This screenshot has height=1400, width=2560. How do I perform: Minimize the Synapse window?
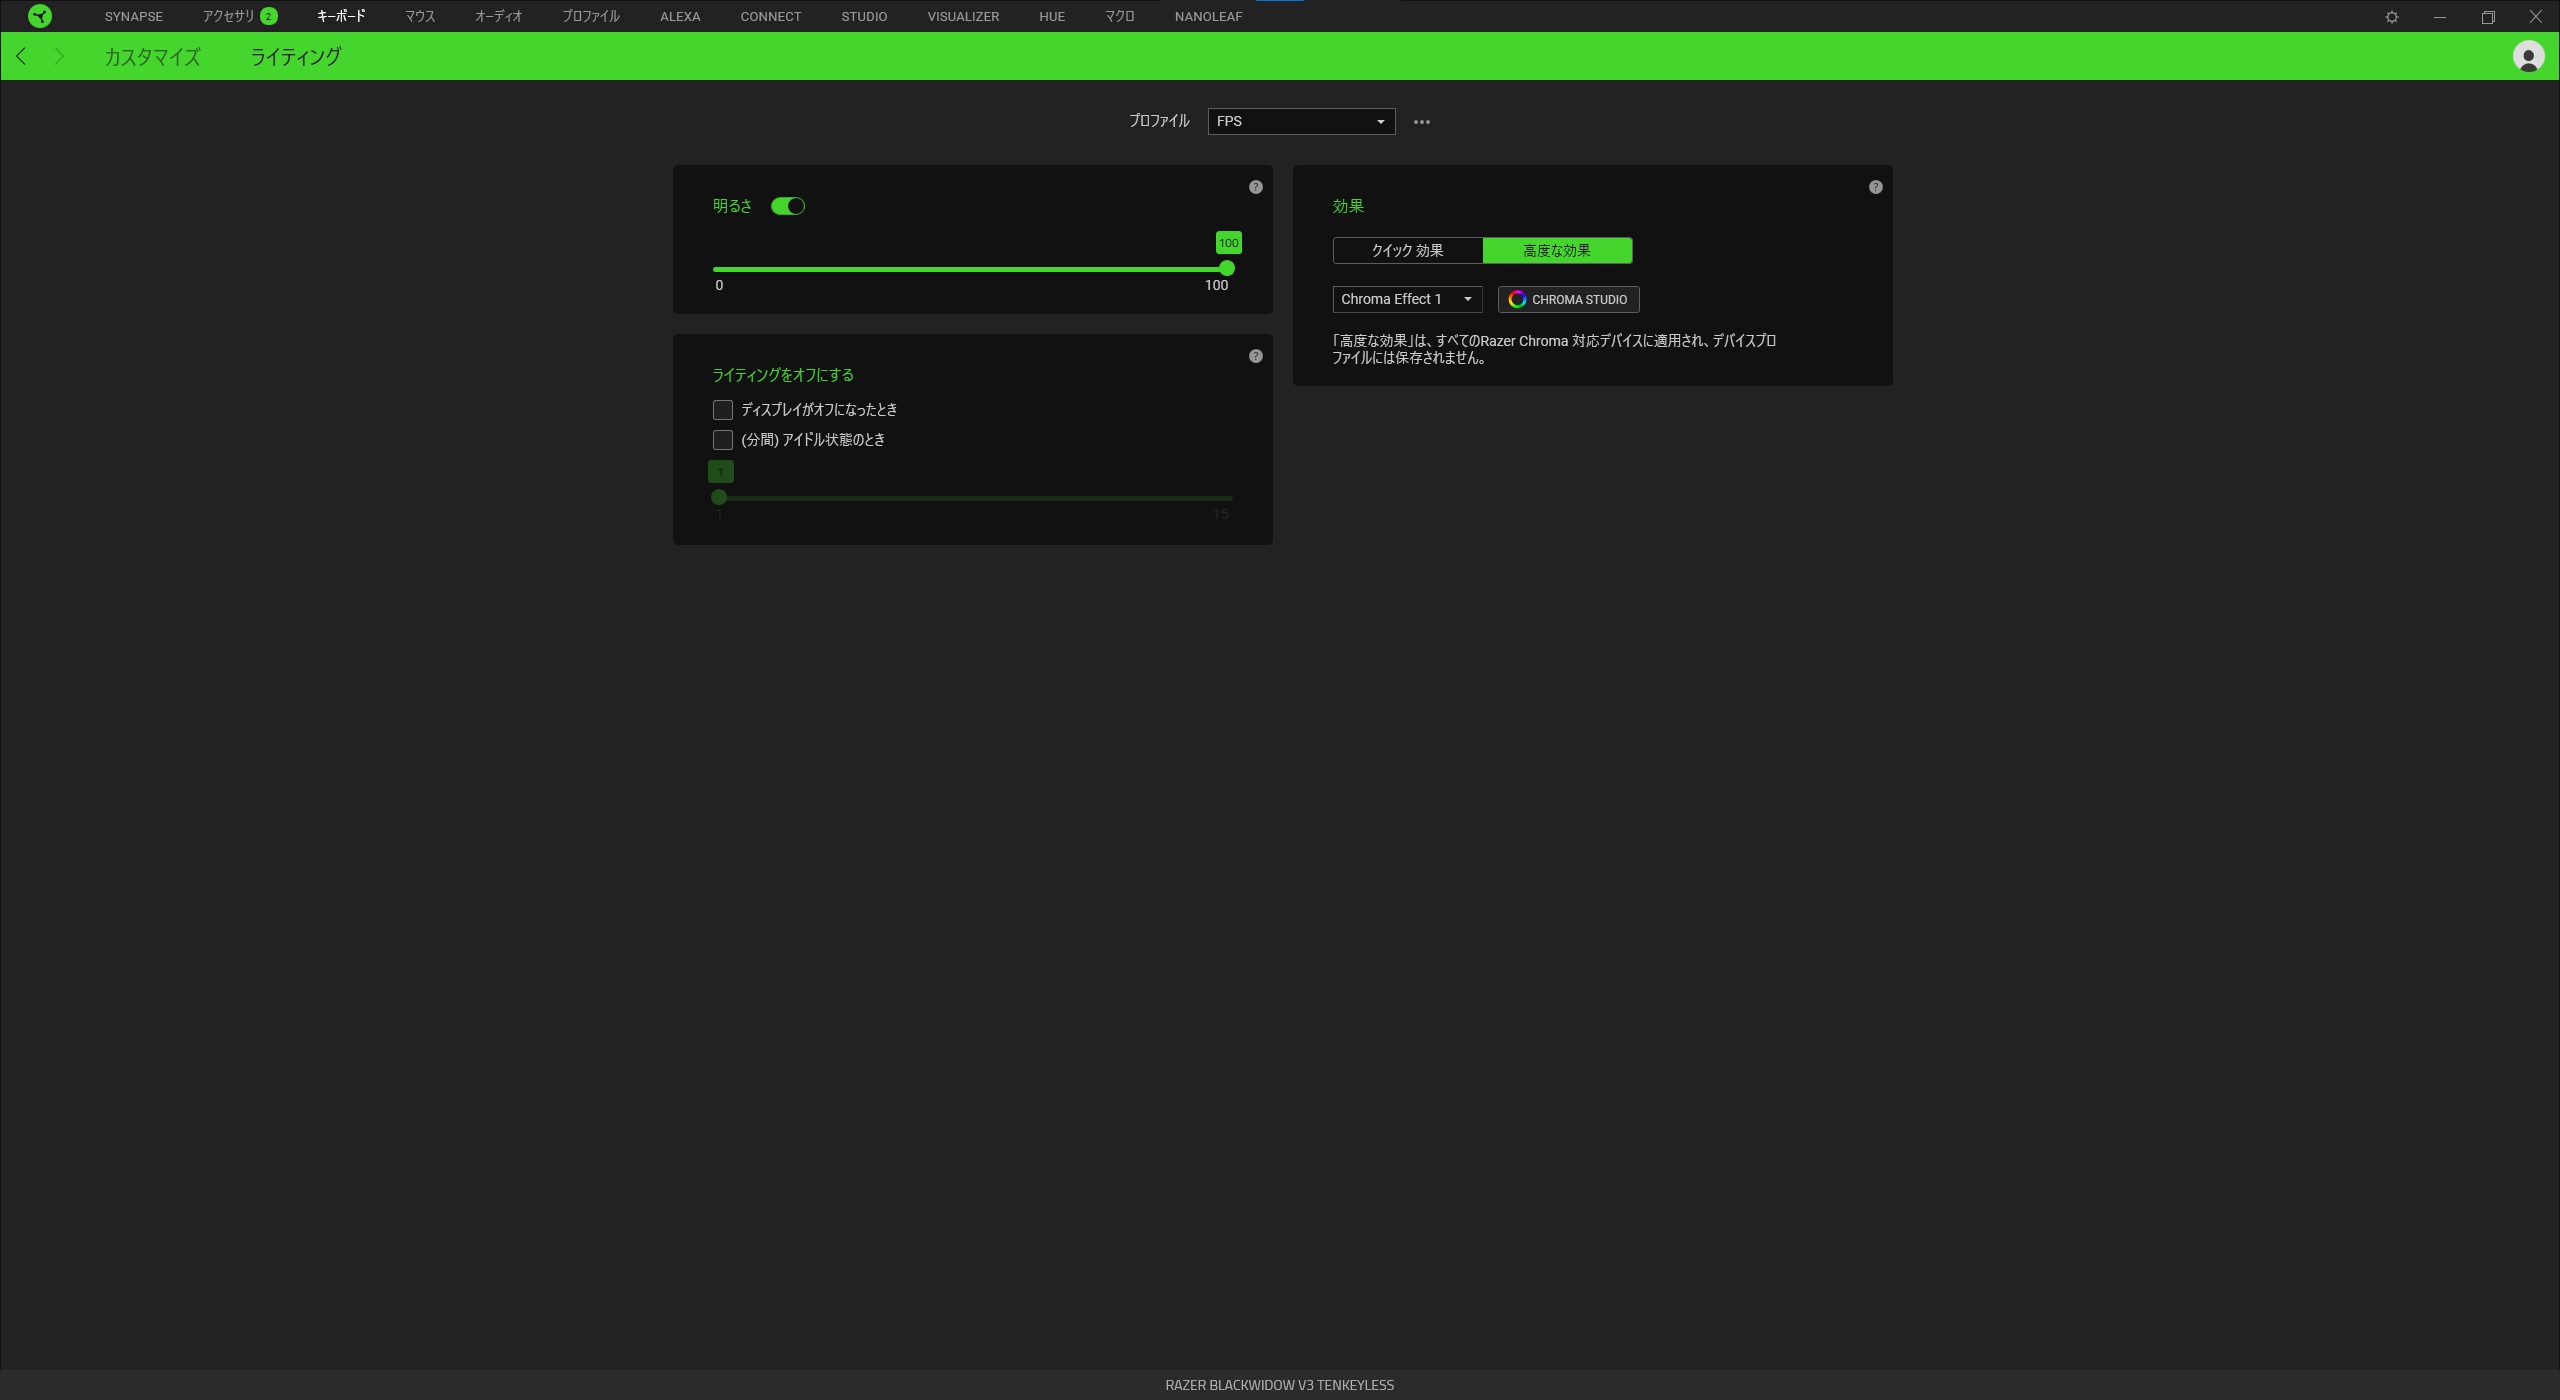pyautogui.click(x=2440, y=17)
